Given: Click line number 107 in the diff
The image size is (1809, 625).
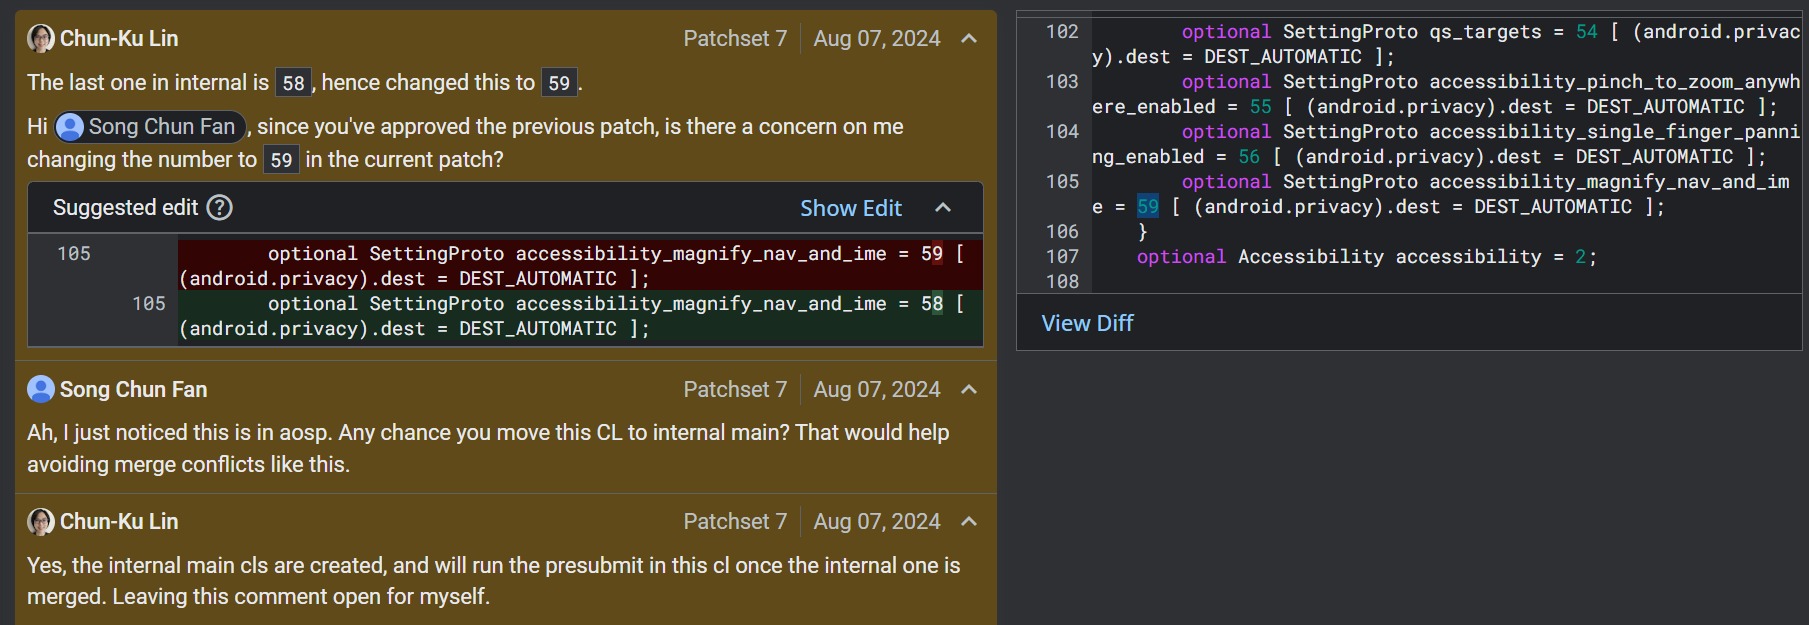Looking at the screenshot, I should point(1062,257).
